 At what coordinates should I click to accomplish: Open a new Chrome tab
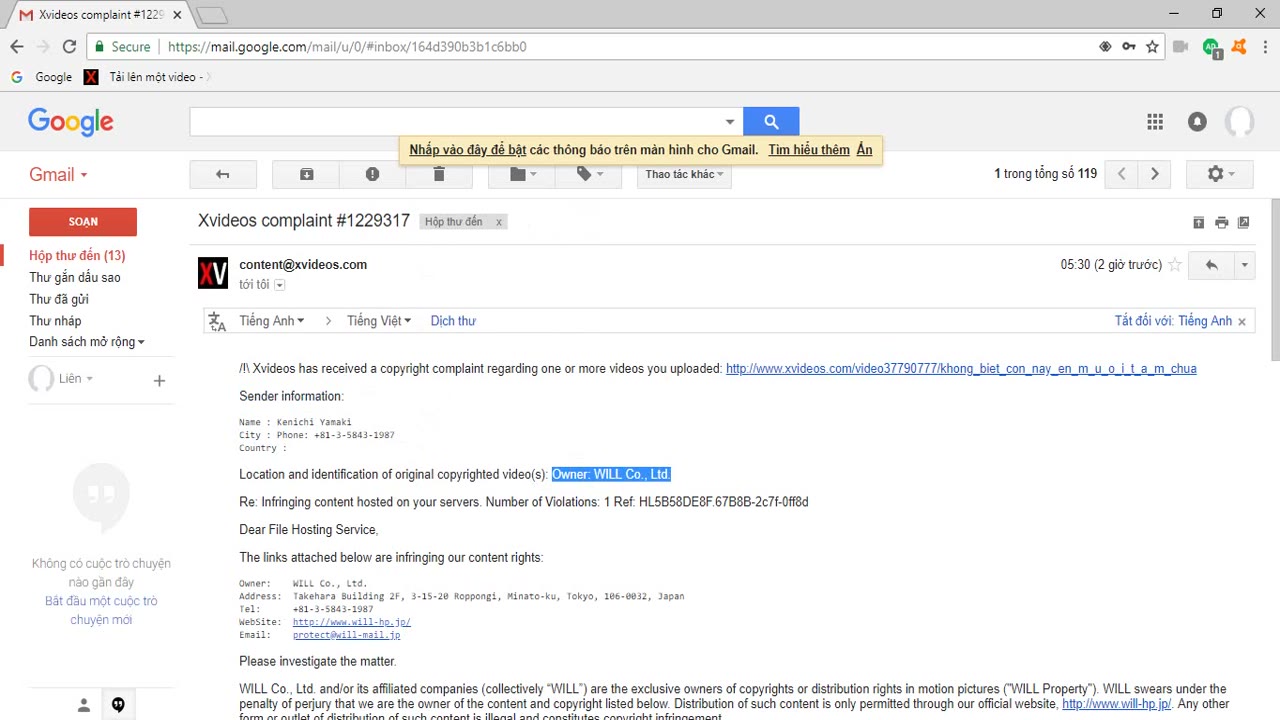click(x=212, y=15)
